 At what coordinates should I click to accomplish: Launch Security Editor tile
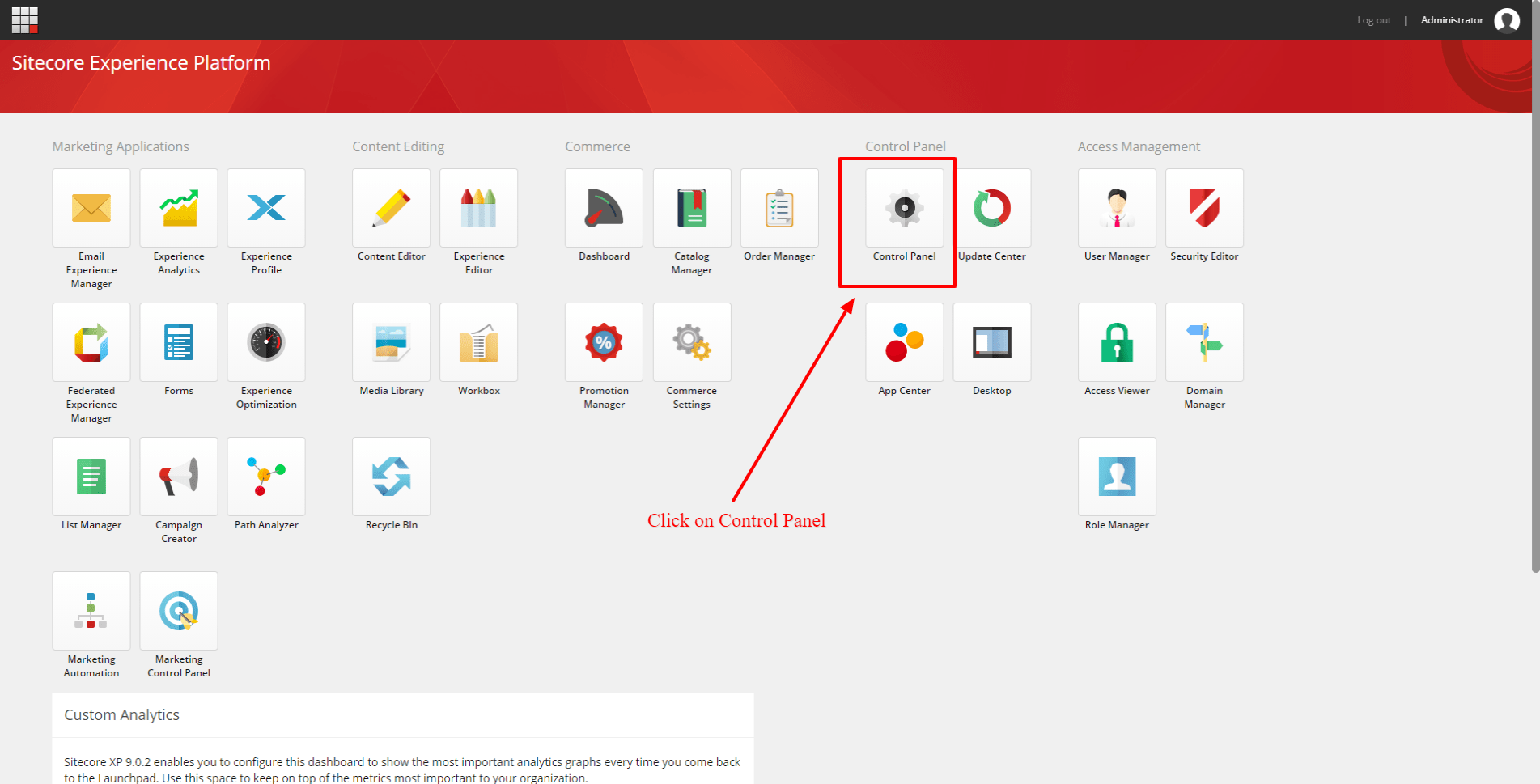click(1205, 208)
